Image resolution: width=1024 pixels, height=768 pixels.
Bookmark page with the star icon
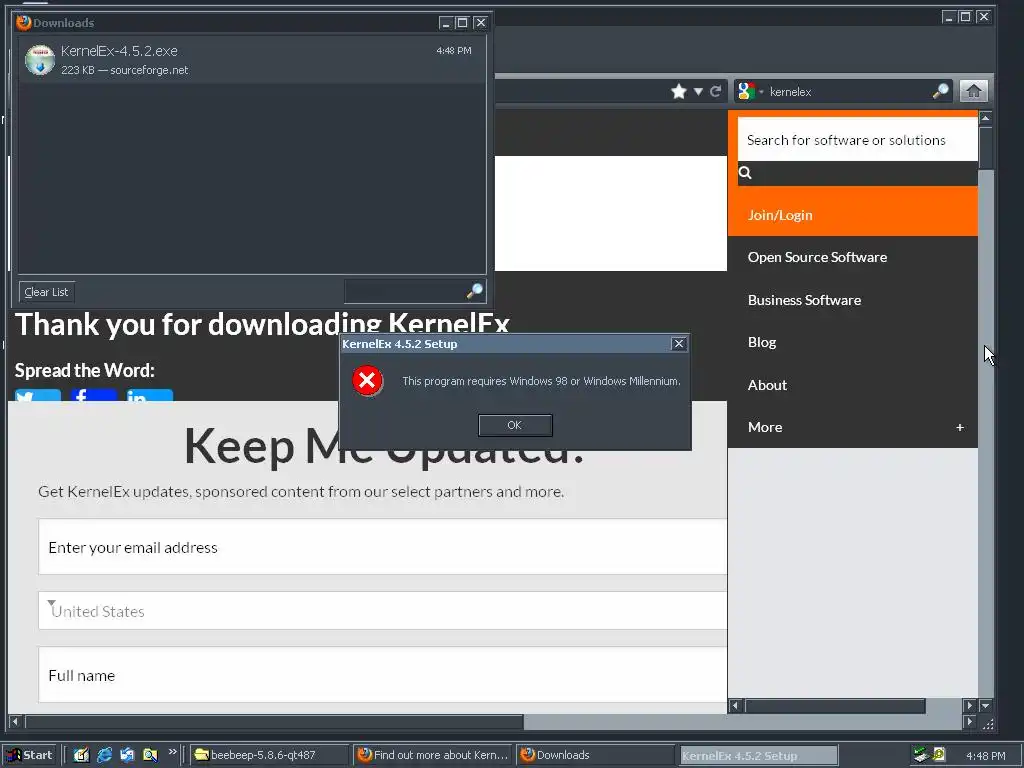click(679, 91)
